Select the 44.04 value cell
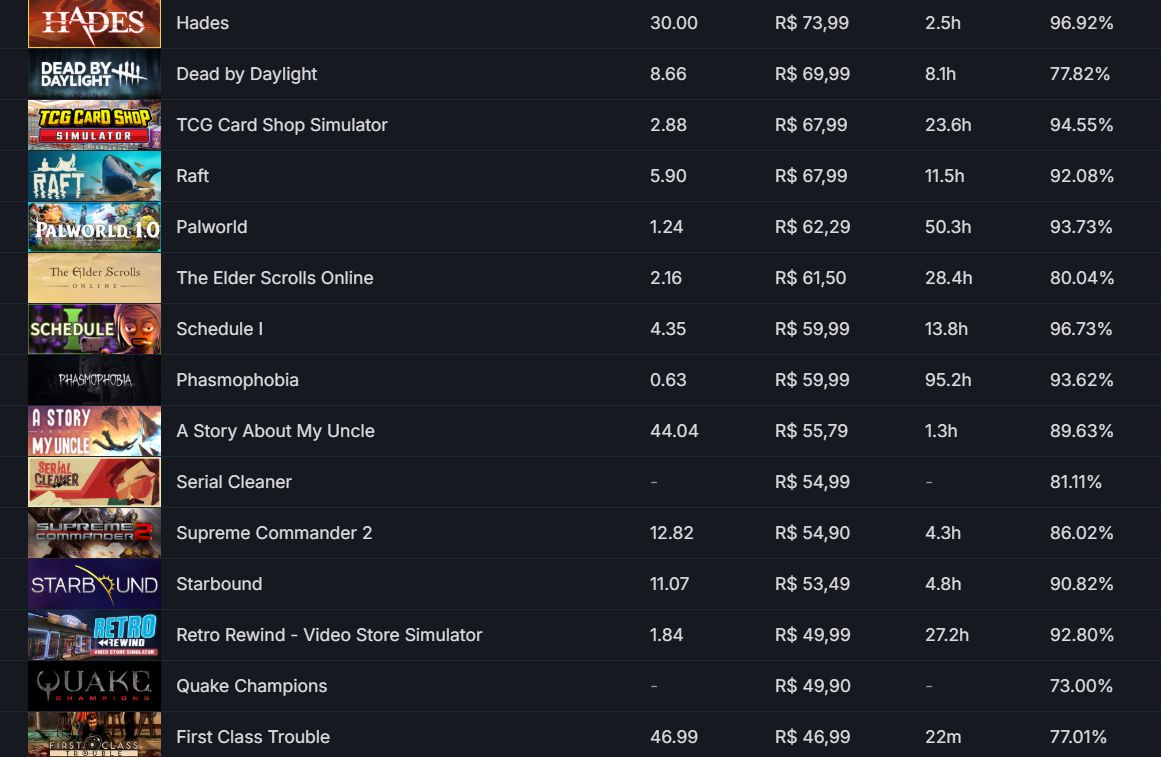1161x757 pixels. point(674,431)
